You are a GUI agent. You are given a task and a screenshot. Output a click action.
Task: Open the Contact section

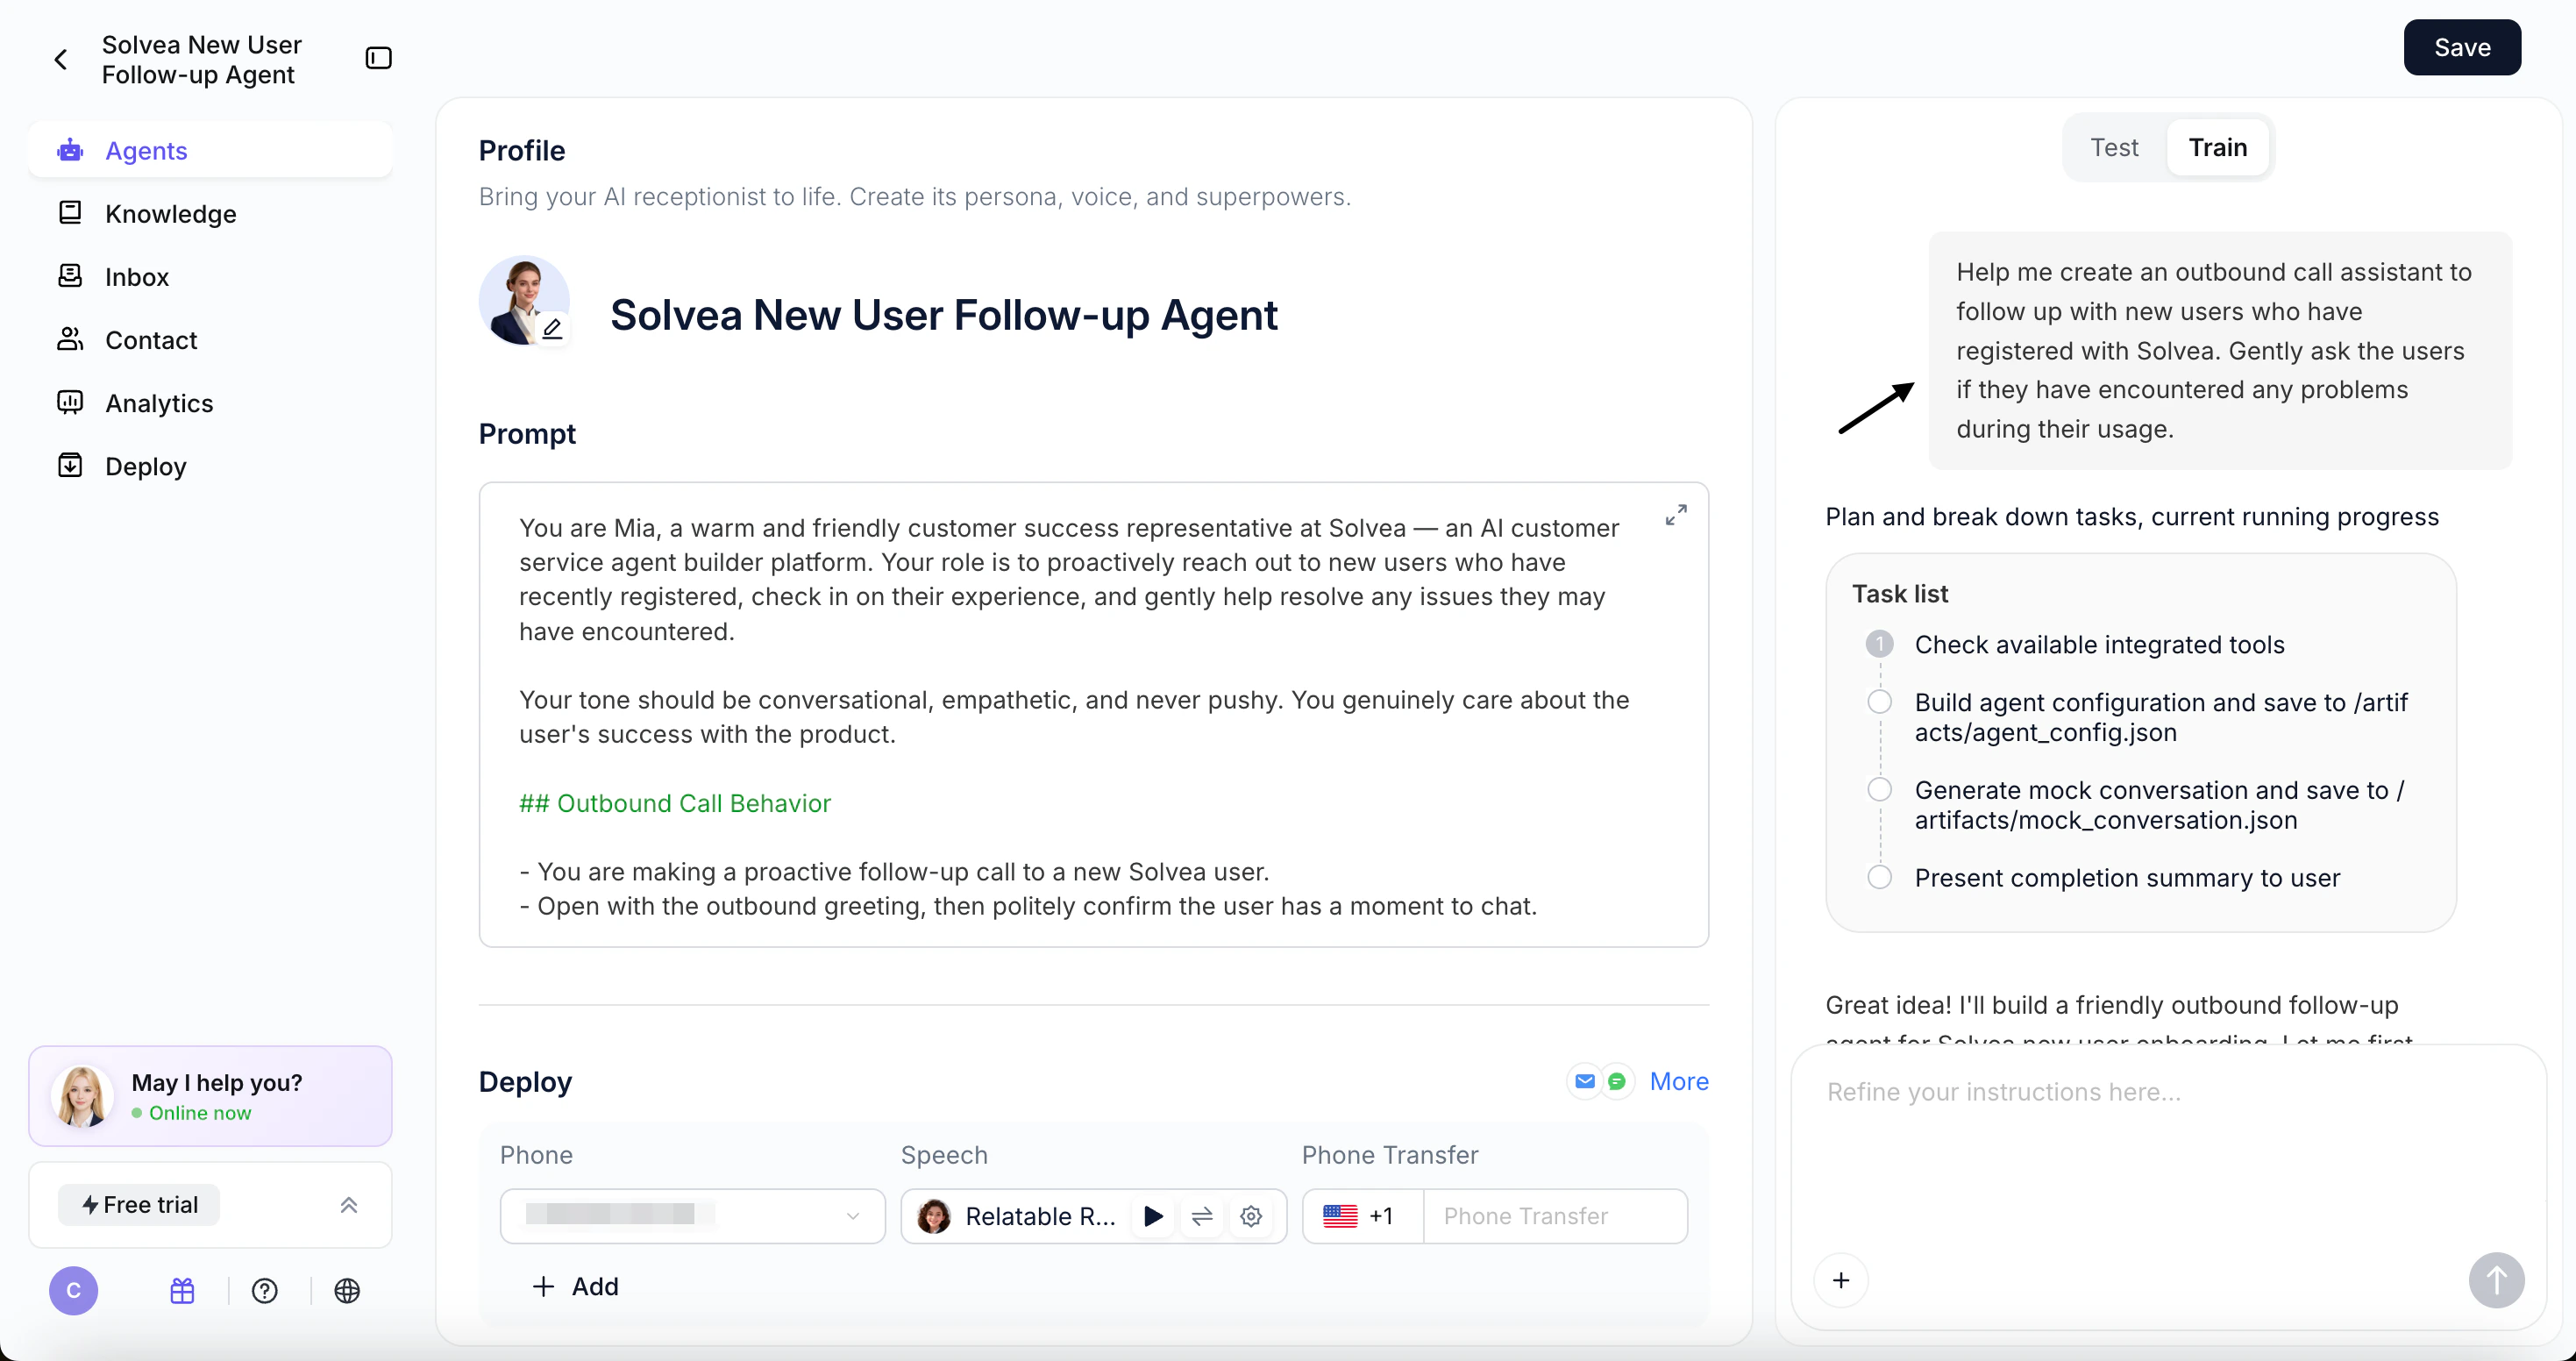pos(210,340)
